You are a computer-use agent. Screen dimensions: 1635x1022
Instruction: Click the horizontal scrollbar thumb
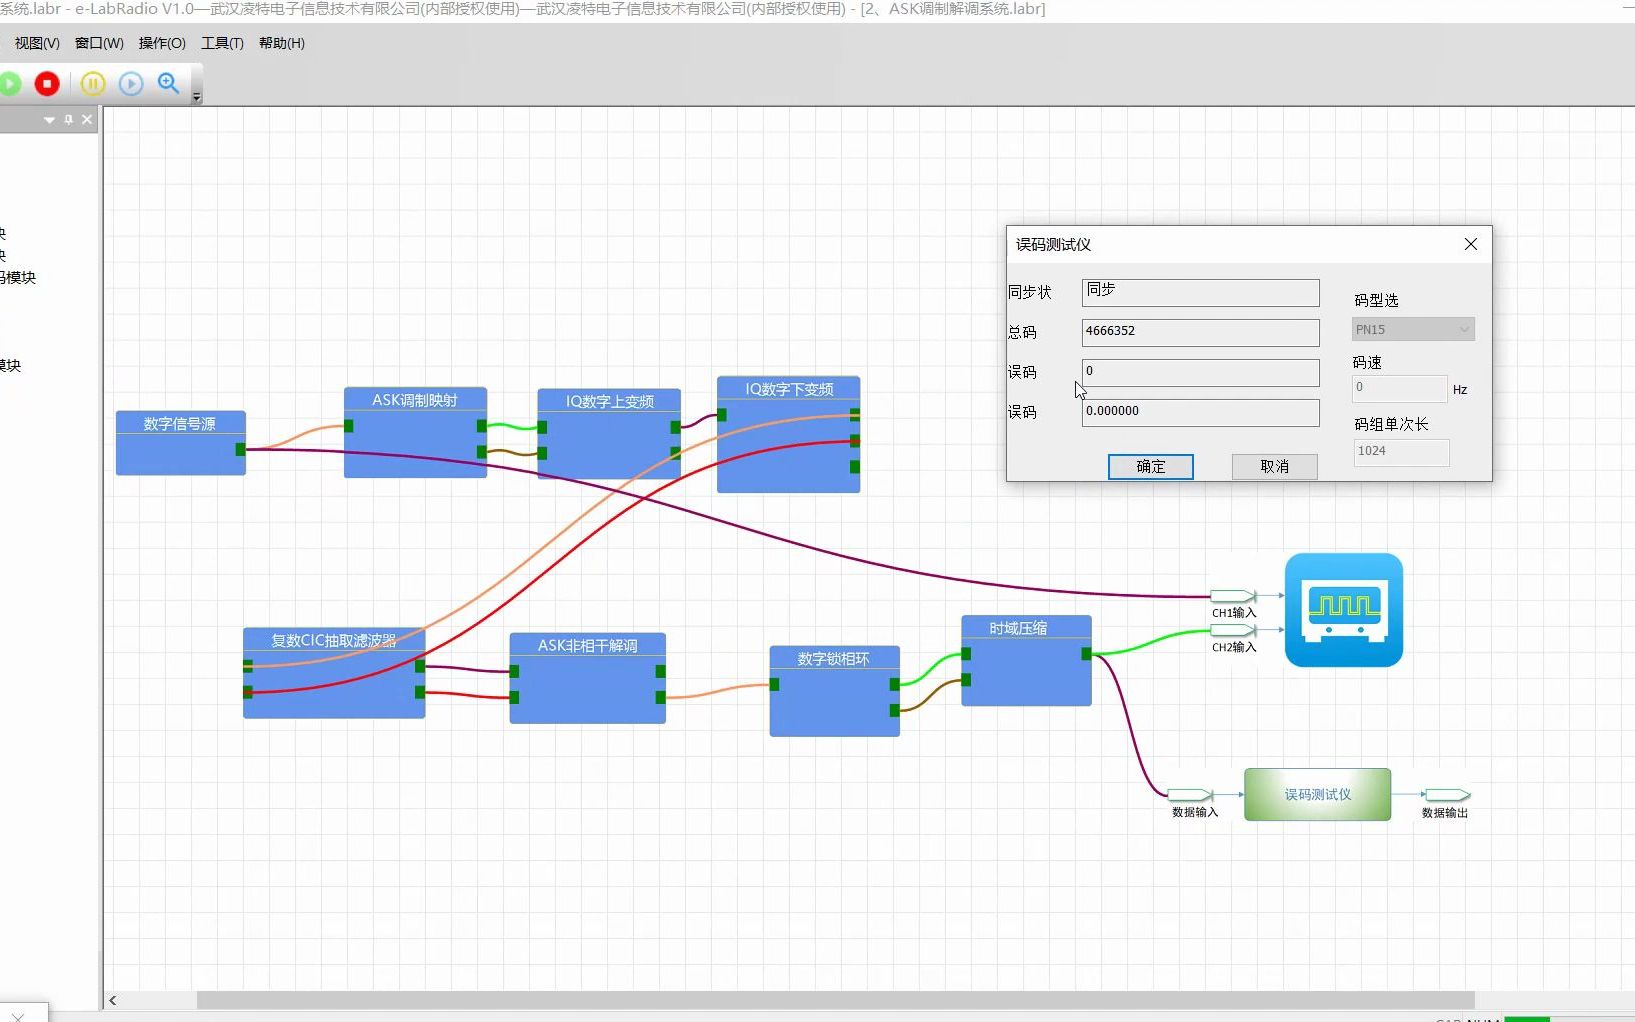[835, 1000]
